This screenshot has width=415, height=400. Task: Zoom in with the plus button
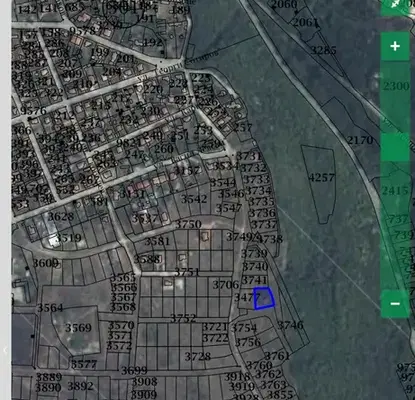tap(395, 46)
